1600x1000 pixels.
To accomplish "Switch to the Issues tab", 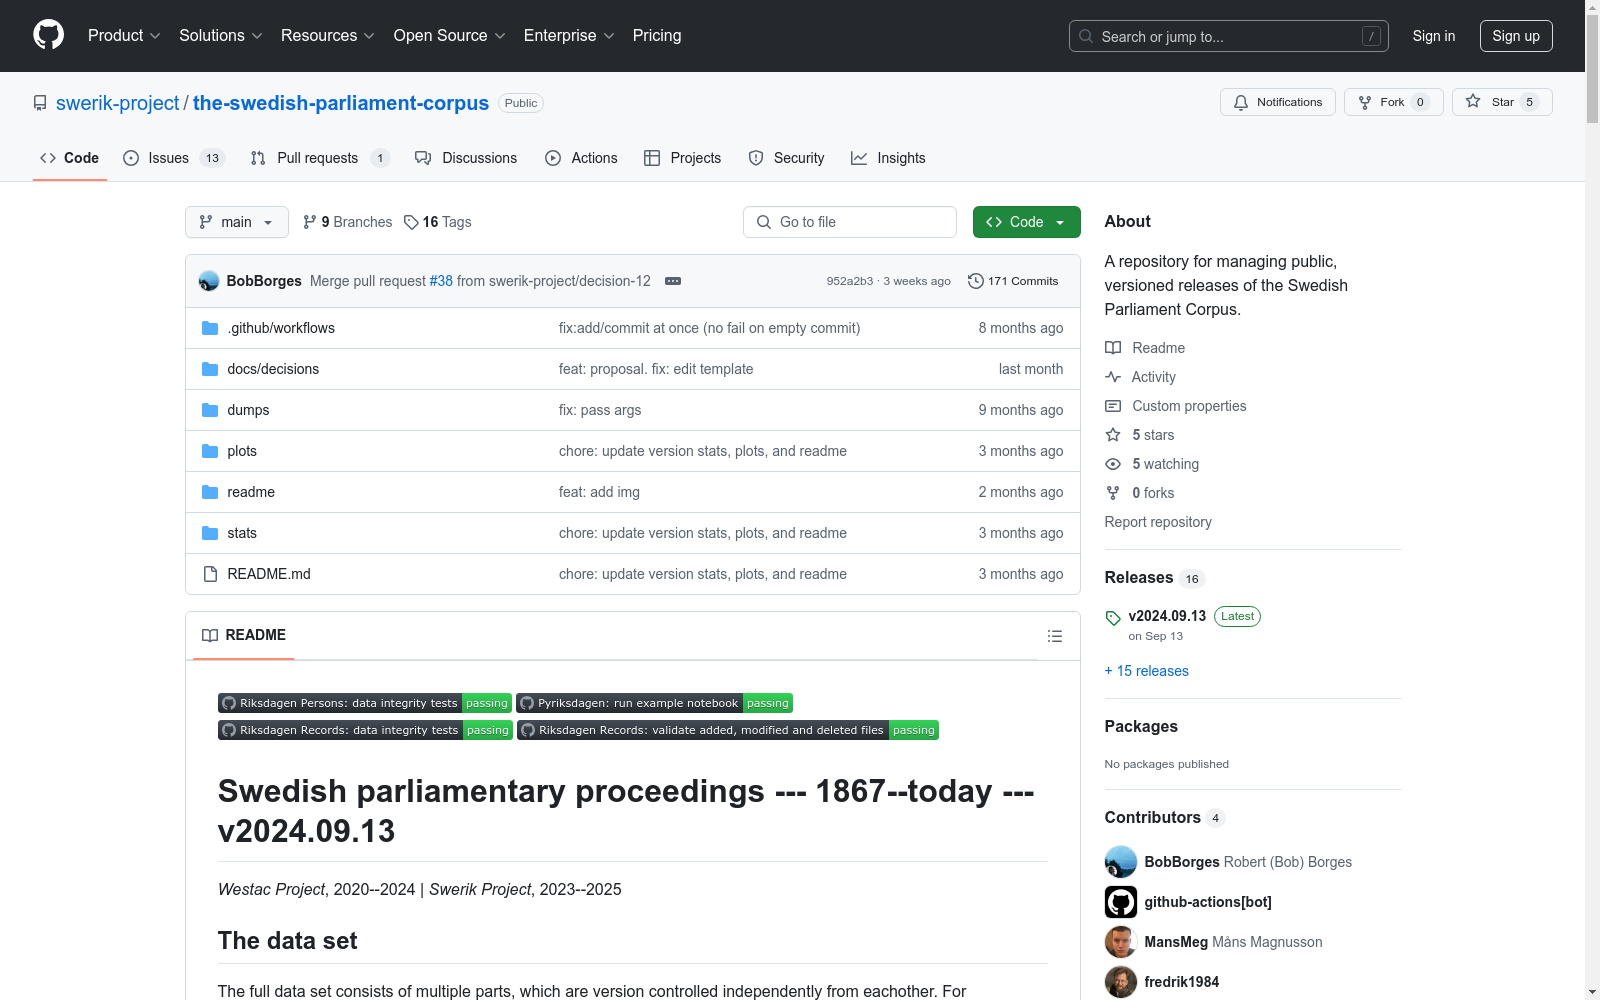I will 174,158.
